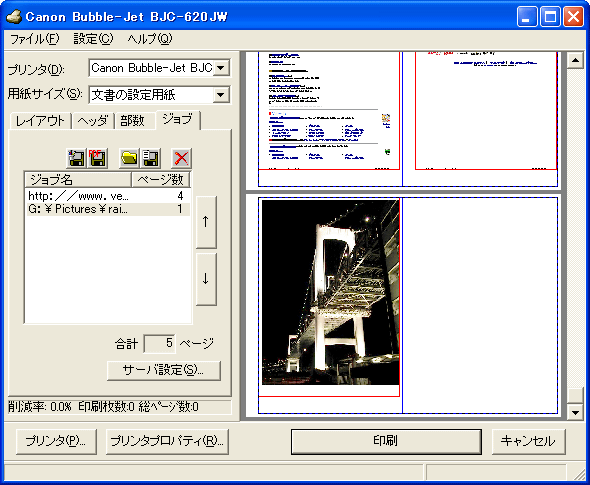Click the save as PDF floppy icon

(x=98, y=158)
